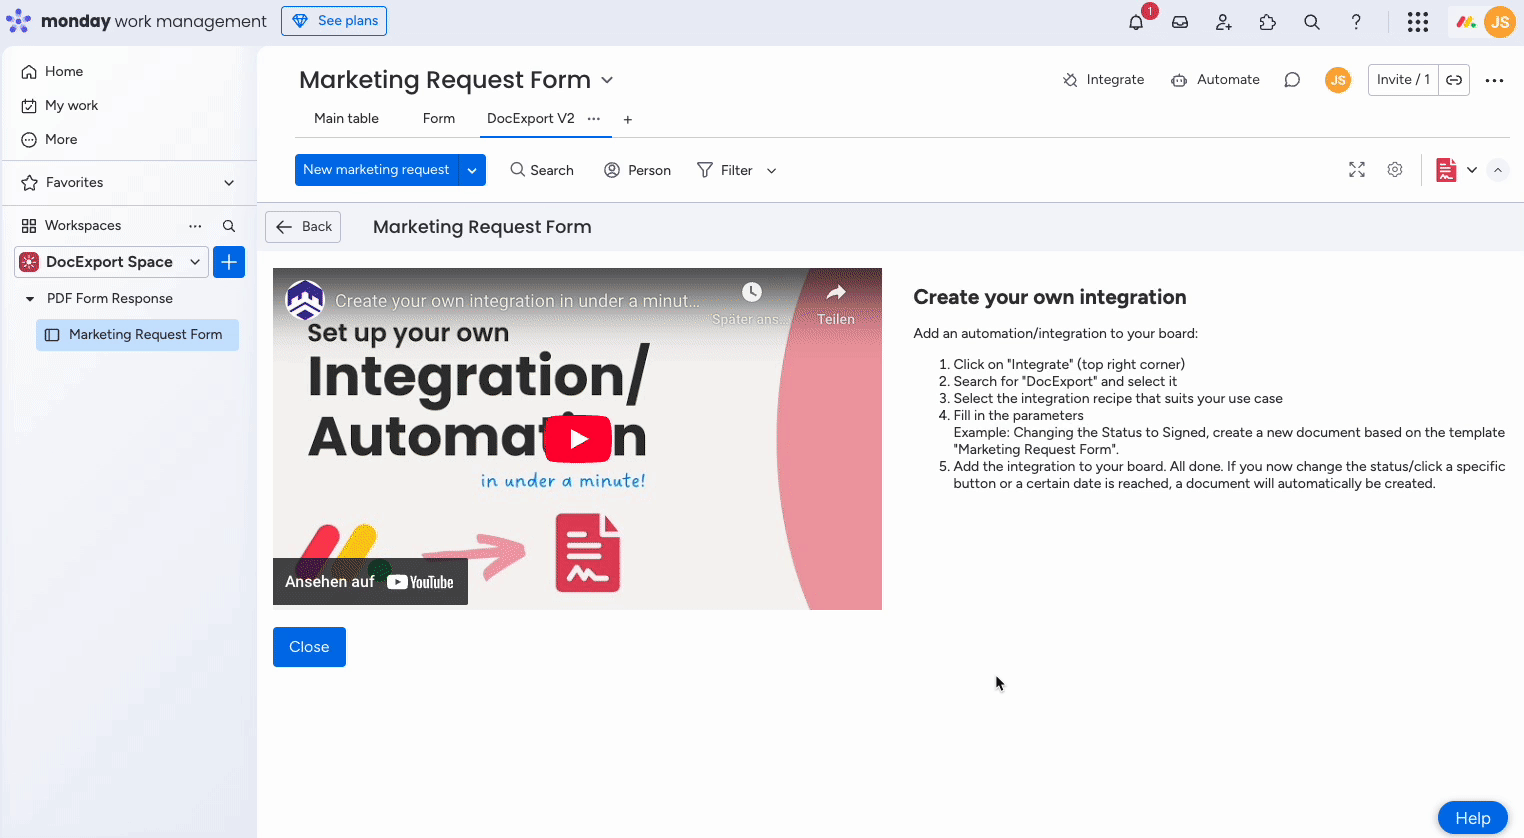Click the JS board member avatar
The image size is (1524, 838).
tap(1338, 80)
